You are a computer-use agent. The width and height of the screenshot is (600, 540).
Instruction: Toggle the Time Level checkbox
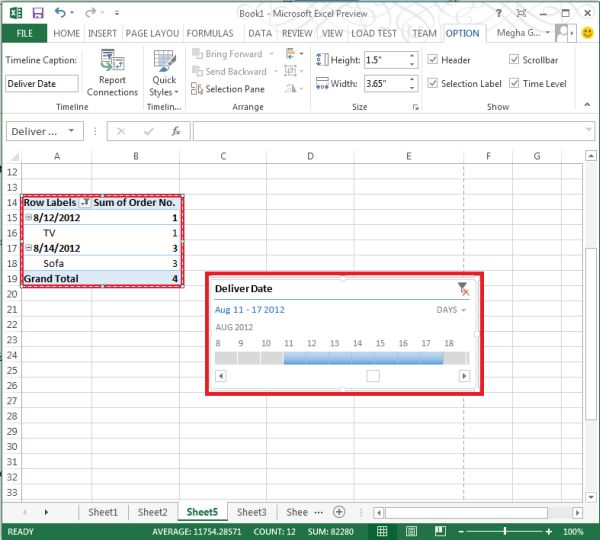(514, 83)
